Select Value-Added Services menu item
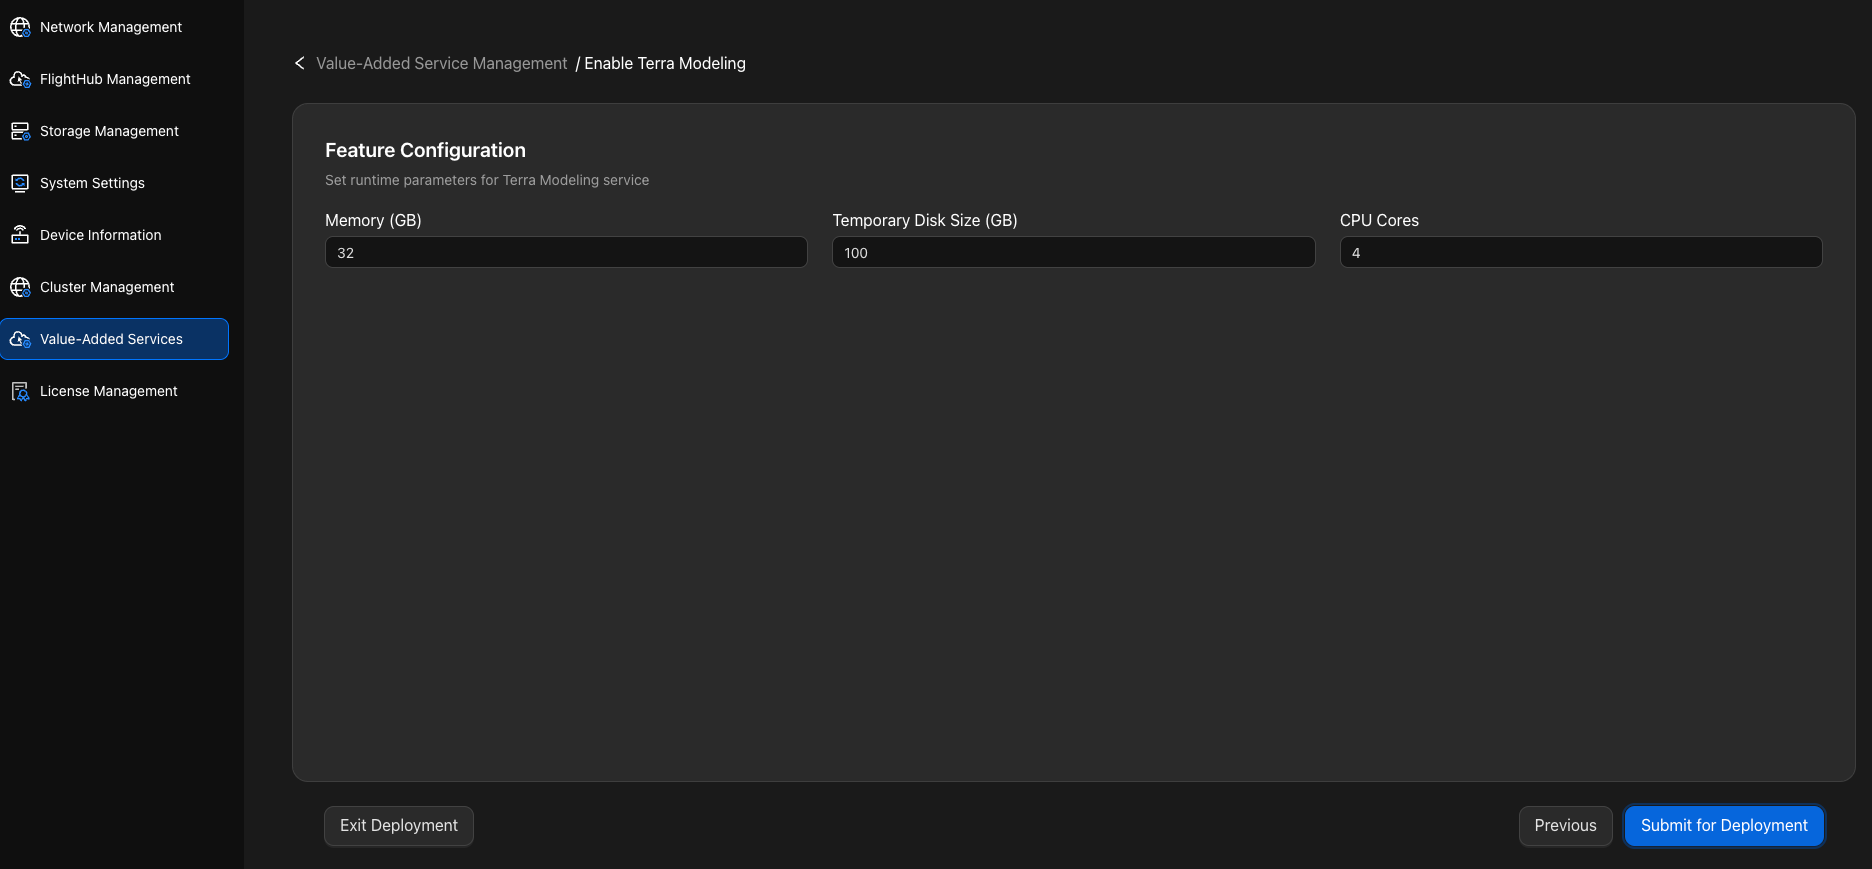 click(114, 339)
